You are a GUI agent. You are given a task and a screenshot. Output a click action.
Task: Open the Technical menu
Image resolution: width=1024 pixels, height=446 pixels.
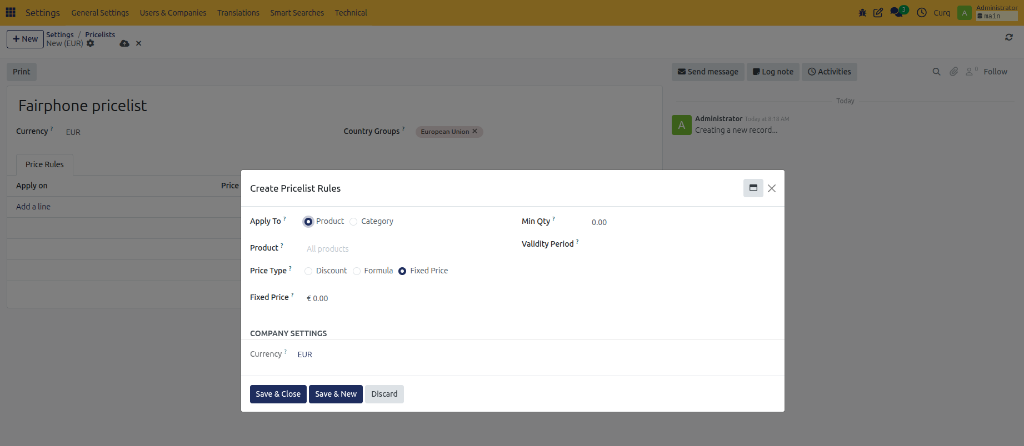(351, 12)
